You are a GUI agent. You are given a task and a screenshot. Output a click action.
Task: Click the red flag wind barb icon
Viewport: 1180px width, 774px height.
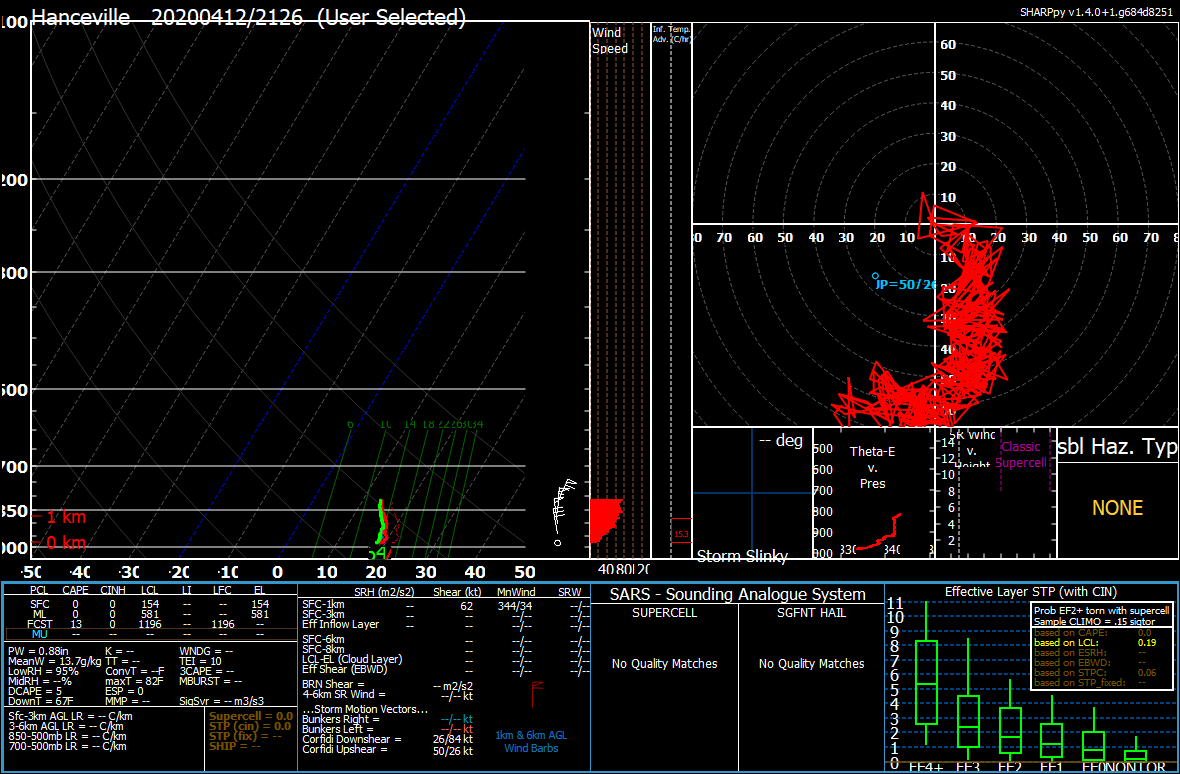coord(537,694)
